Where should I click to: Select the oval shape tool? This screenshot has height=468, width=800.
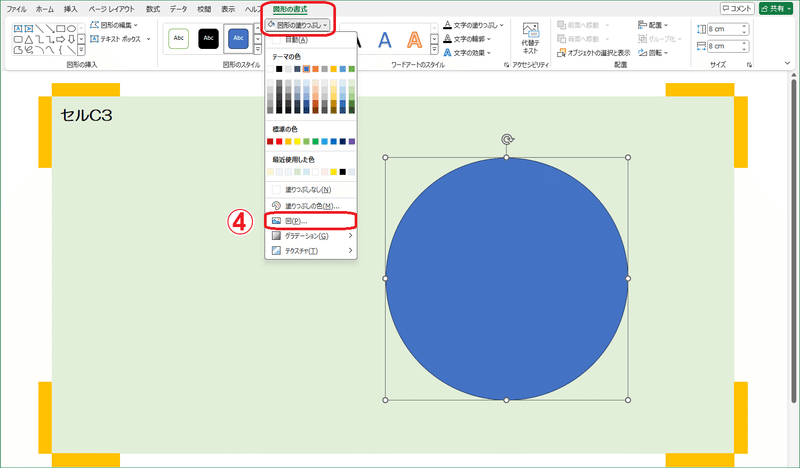tap(71, 29)
